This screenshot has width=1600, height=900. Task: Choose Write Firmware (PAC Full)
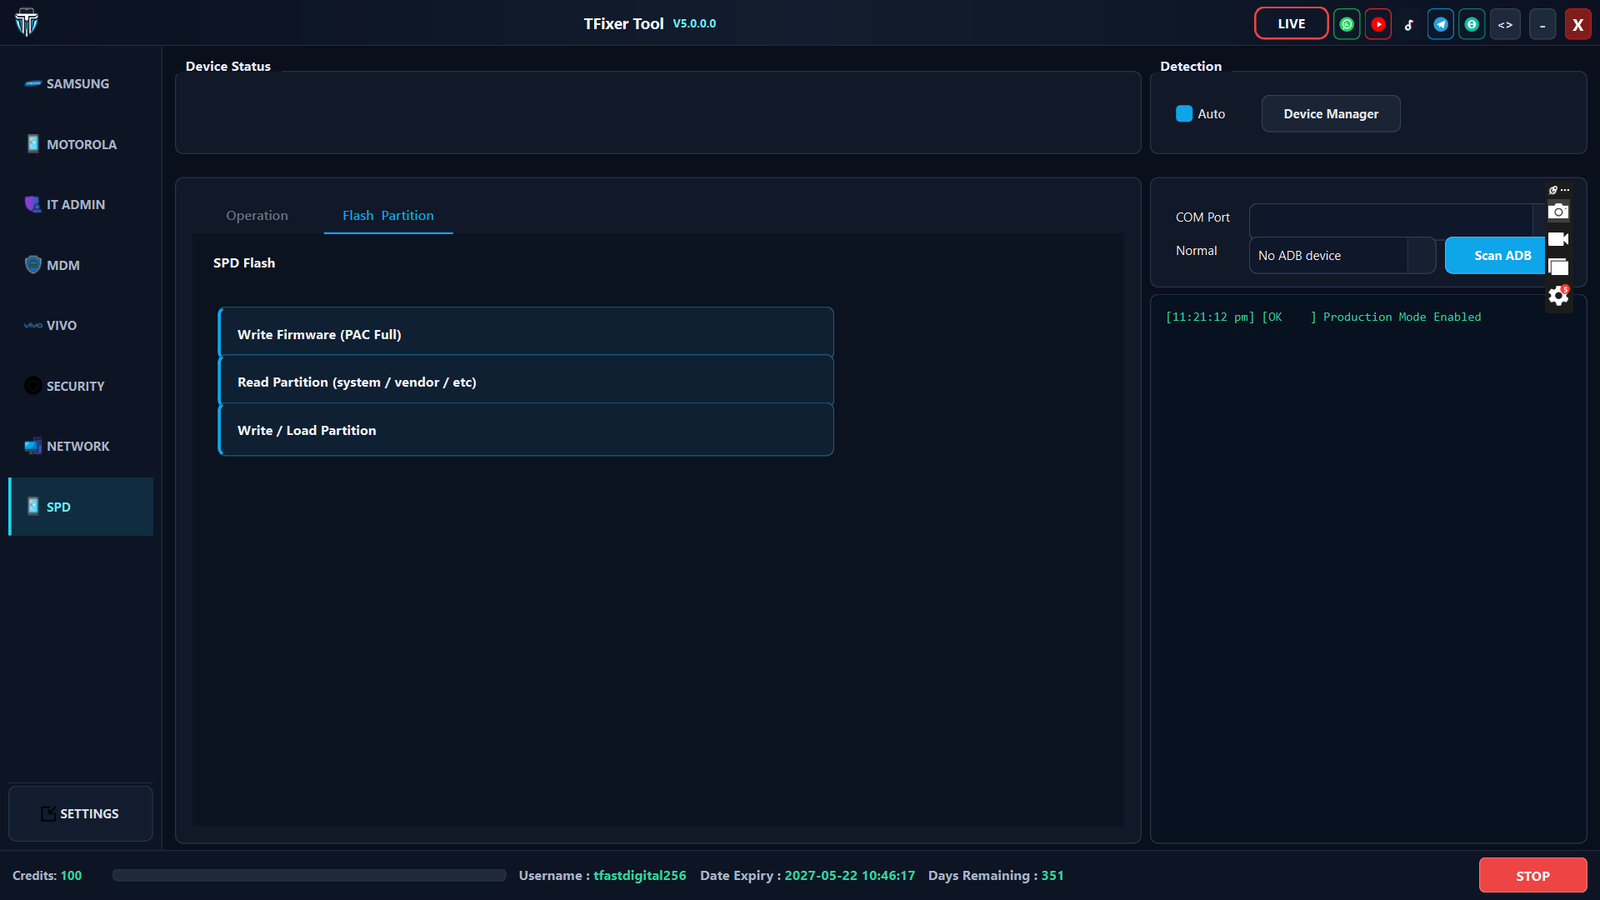[x=526, y=334]
